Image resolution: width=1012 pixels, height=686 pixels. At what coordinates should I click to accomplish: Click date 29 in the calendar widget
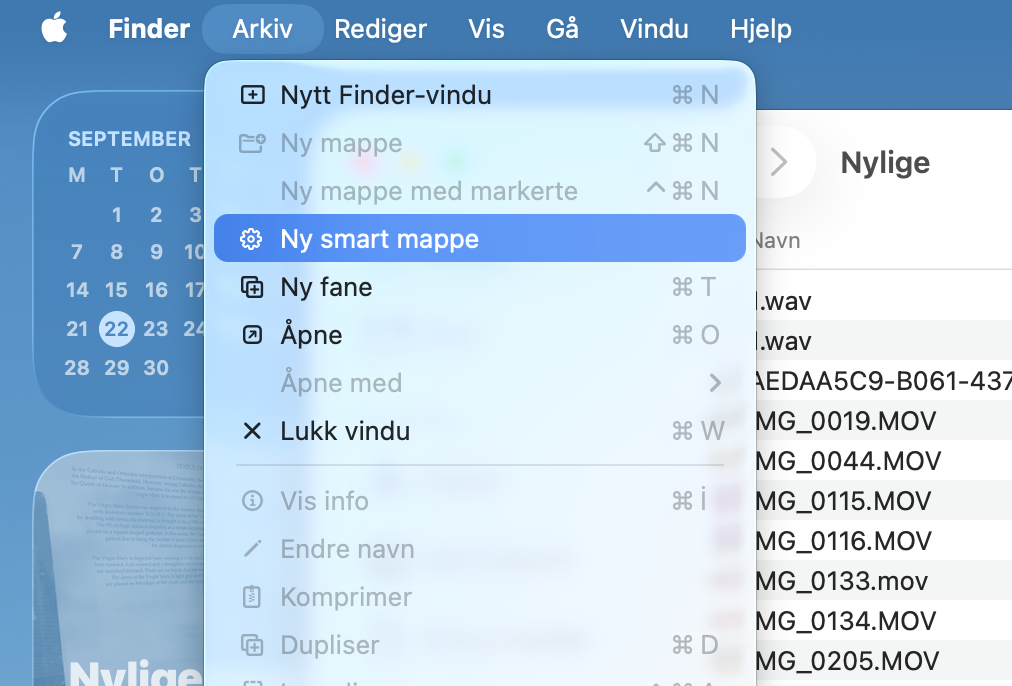tap(117, 368)
